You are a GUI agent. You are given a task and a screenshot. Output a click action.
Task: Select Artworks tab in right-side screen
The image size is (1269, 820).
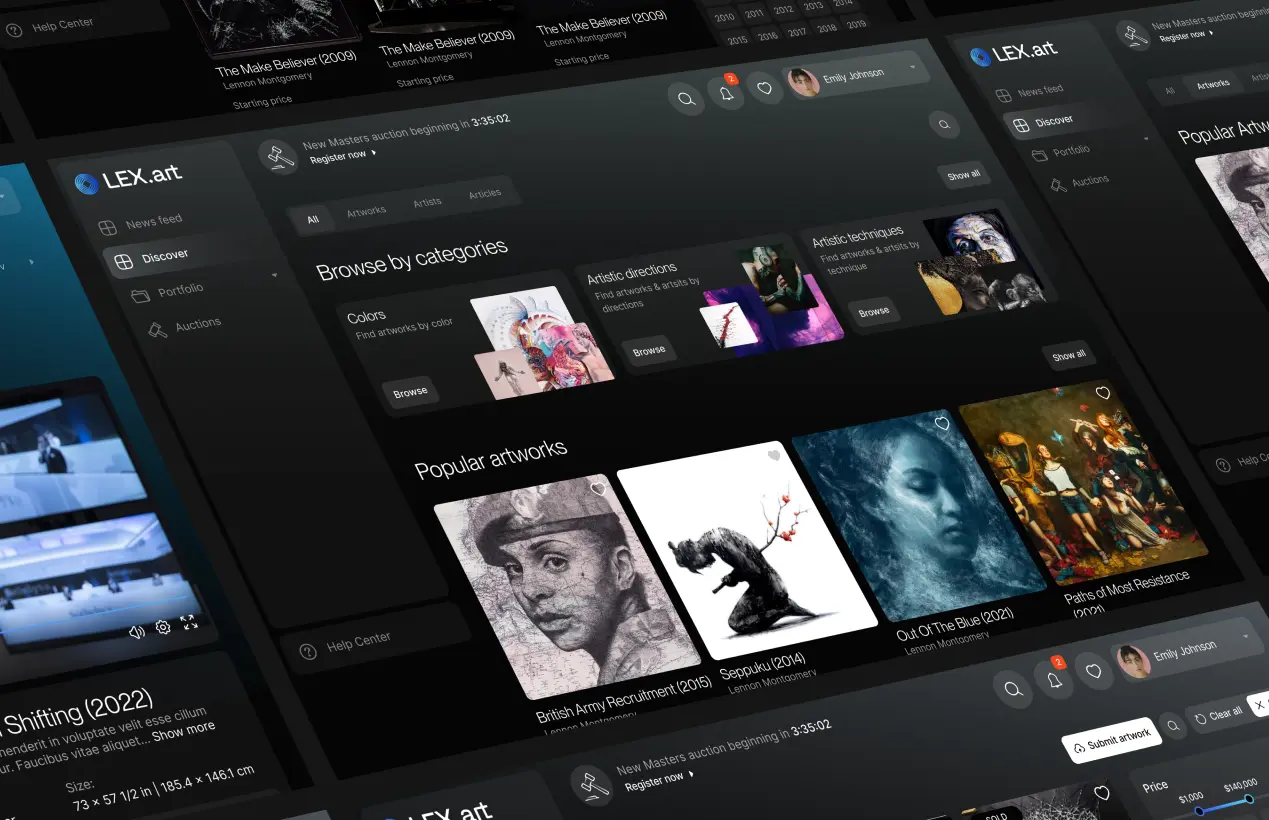pos(1213,85)
